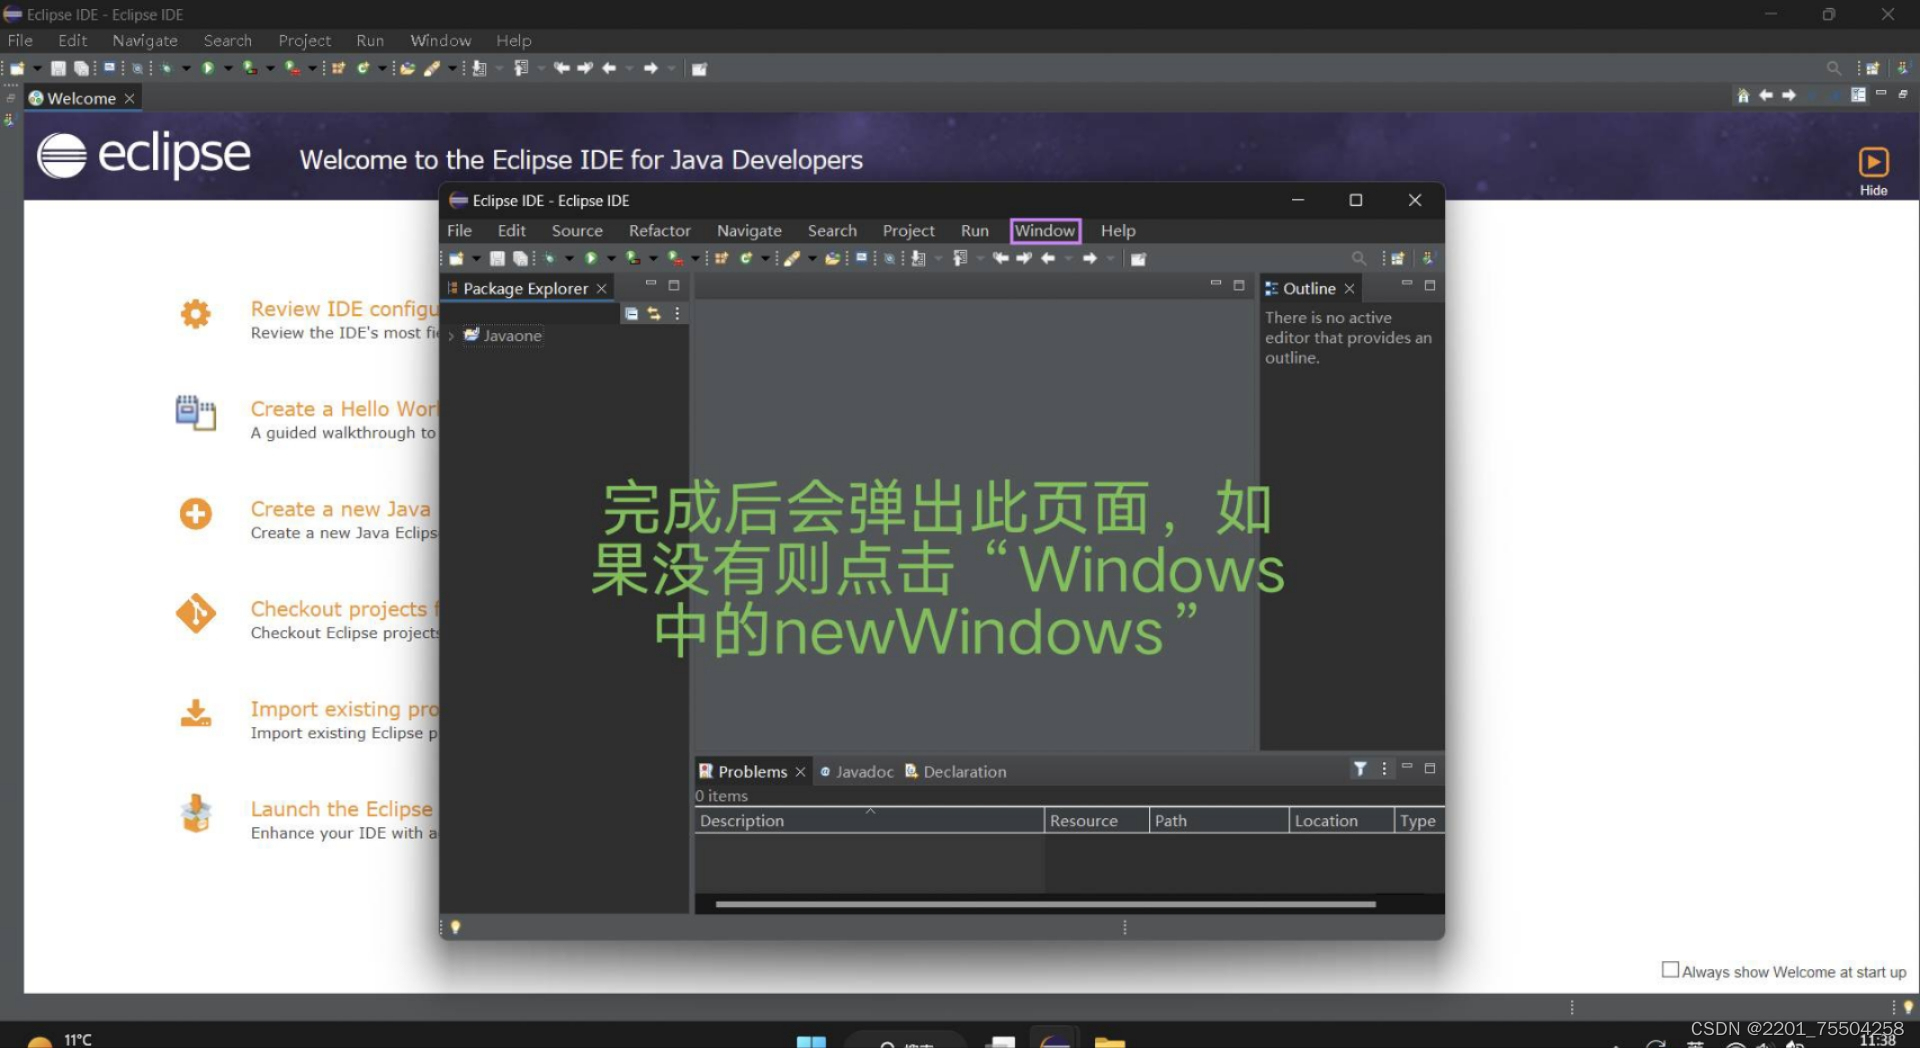1920x1048 pixels.
Task: Click the Next Annotation icon in front window toolbar
Action: [918, 259]
